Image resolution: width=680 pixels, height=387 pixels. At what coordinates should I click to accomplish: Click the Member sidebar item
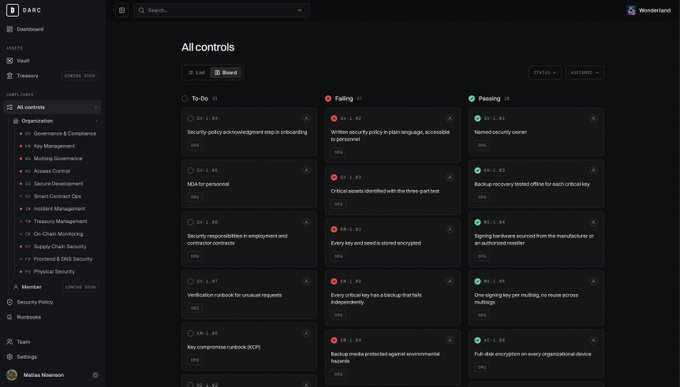pyautogui.click(x=31, y=287)
